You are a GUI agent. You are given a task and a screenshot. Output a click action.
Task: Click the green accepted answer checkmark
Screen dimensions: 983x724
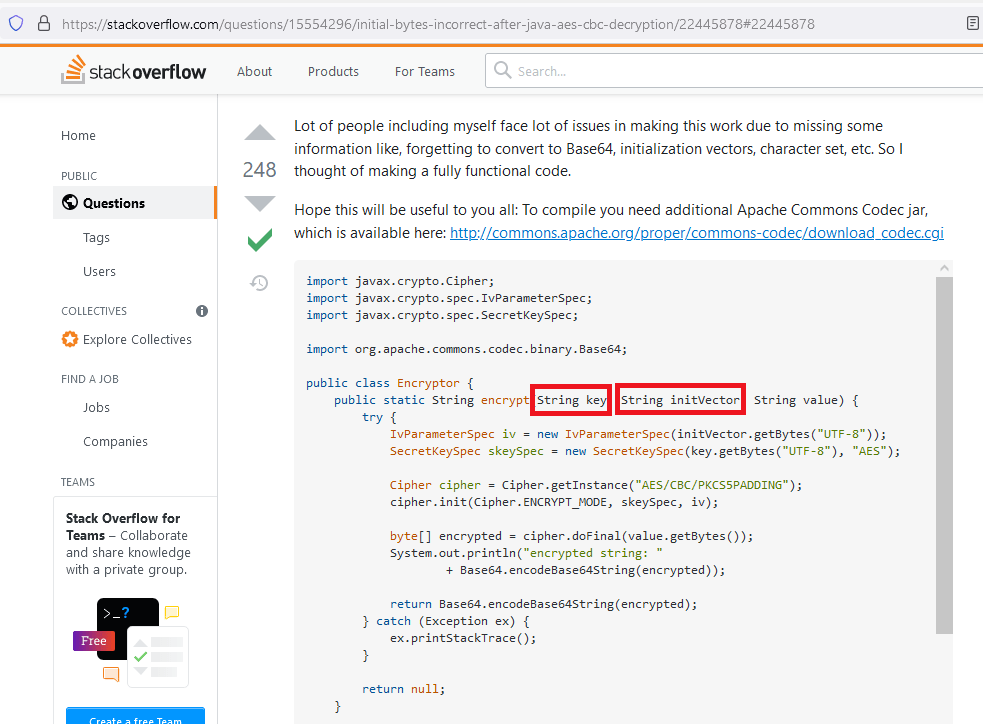(259, 240)
